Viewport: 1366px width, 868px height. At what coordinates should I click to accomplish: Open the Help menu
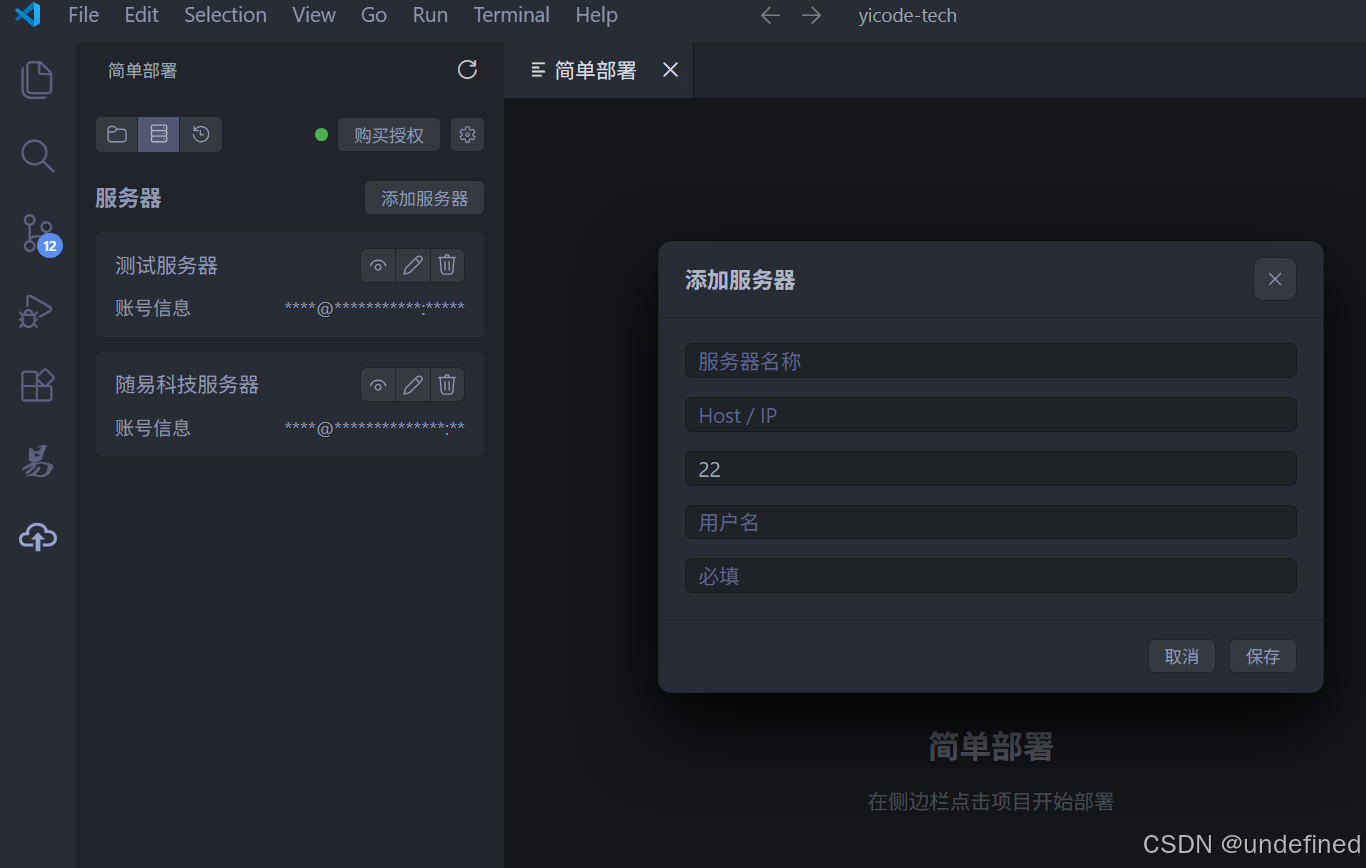[x=596, y=15]
